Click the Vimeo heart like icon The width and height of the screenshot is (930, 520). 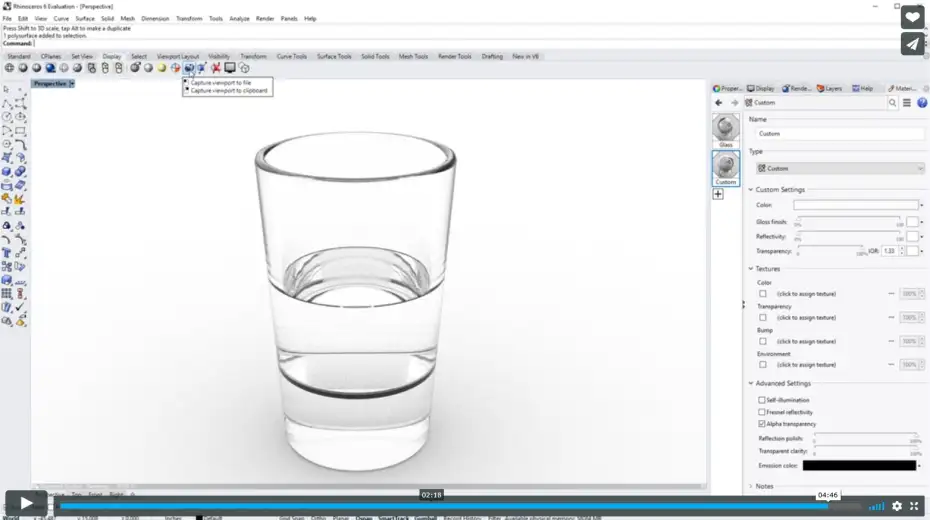coord(912,17)
